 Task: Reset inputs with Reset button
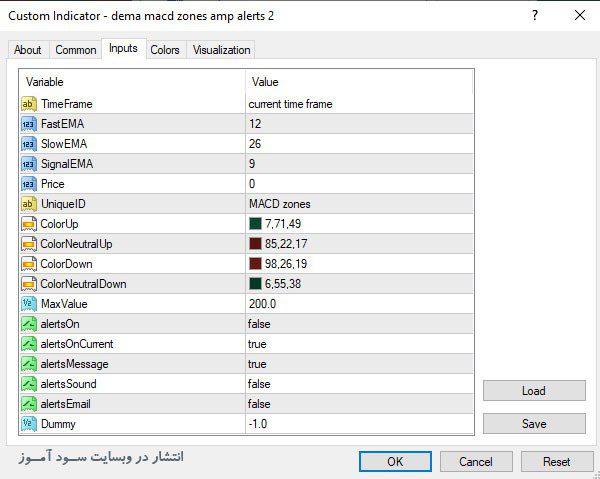click(557, 461)
